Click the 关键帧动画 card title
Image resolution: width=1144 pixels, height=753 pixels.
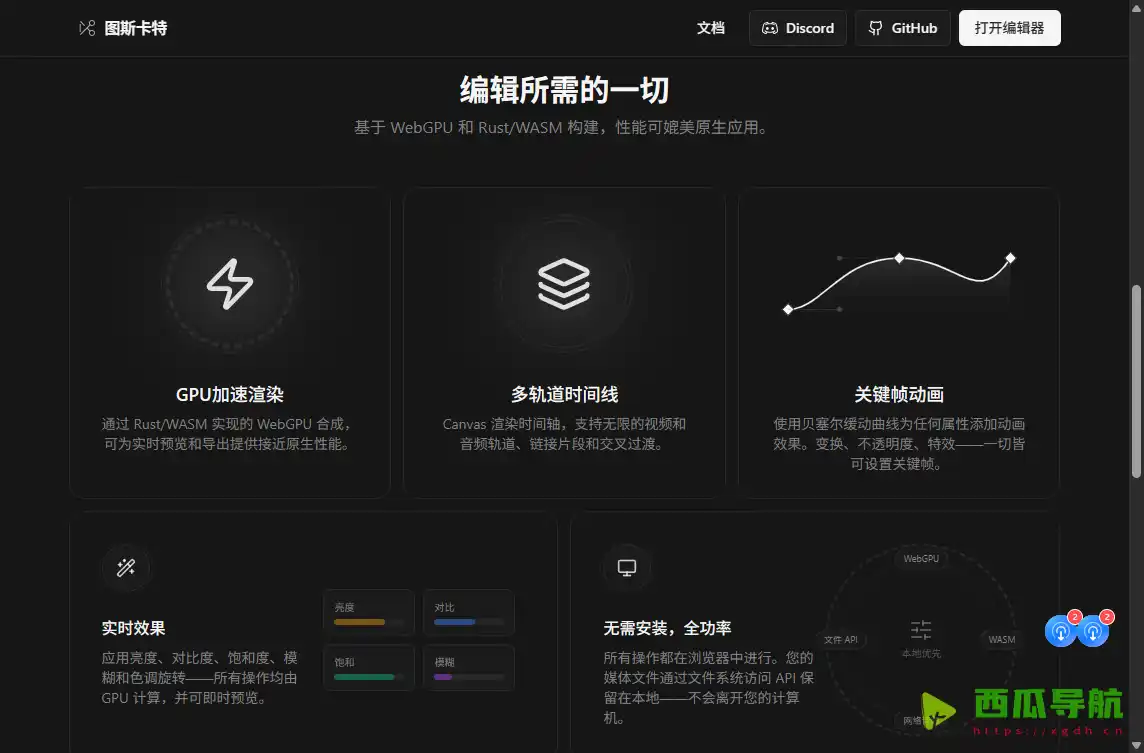pyautogui.click(x=899, y=395)
